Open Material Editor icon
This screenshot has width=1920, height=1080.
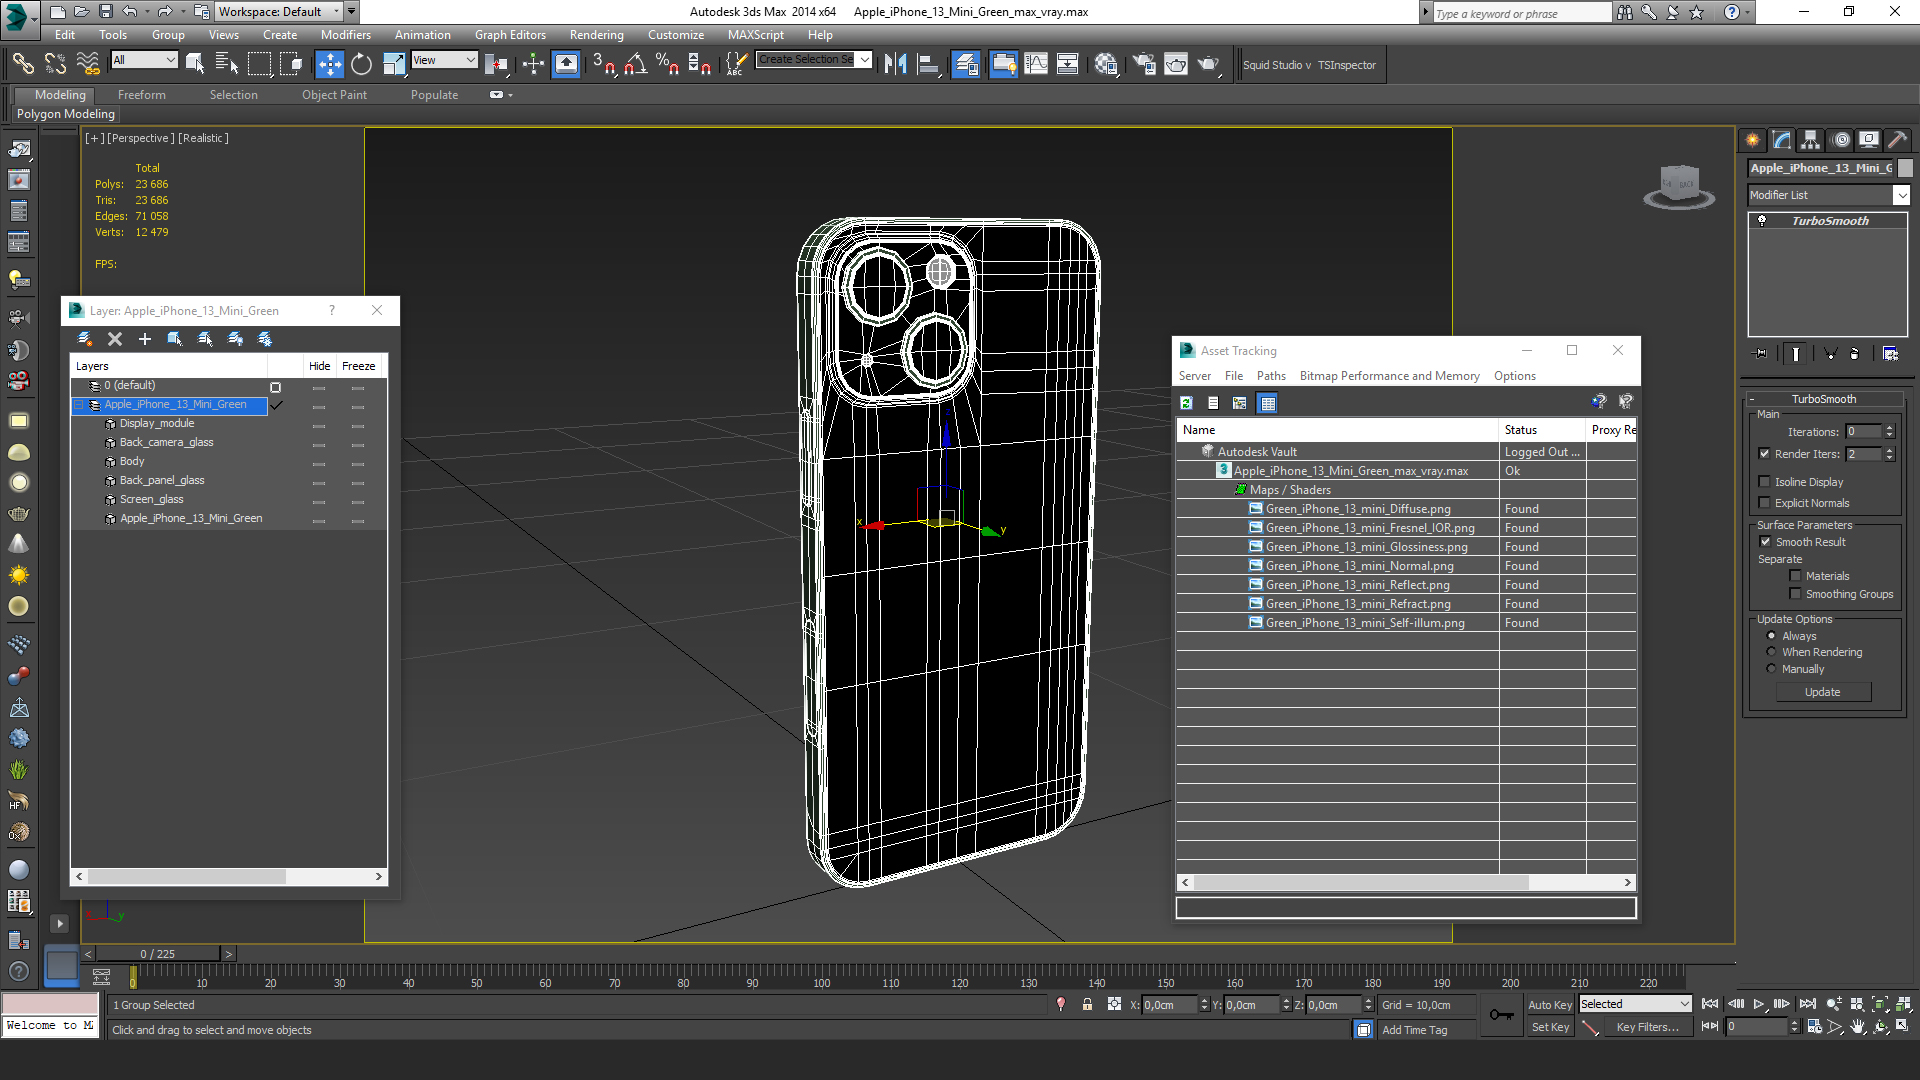pyautogui.click(x=1105, y=64)
